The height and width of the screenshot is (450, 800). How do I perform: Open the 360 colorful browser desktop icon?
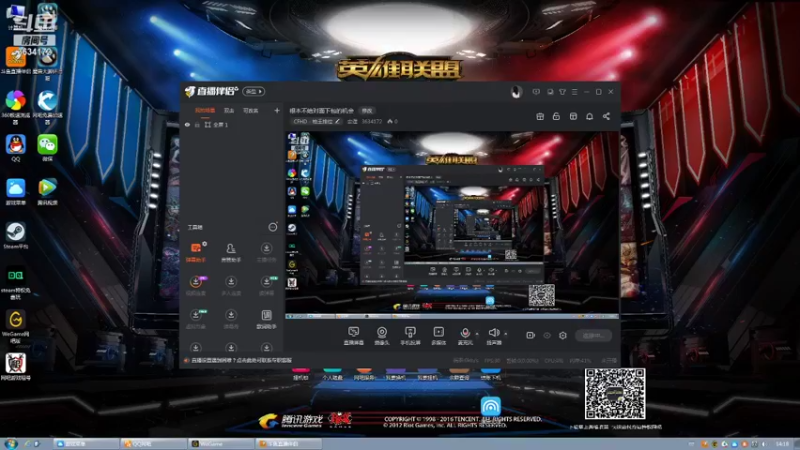[x=16, y=106]
